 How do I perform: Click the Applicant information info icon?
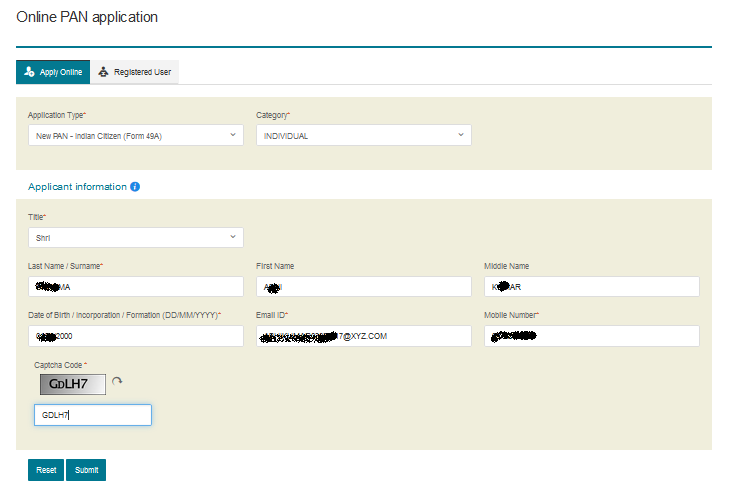point(135,187)
